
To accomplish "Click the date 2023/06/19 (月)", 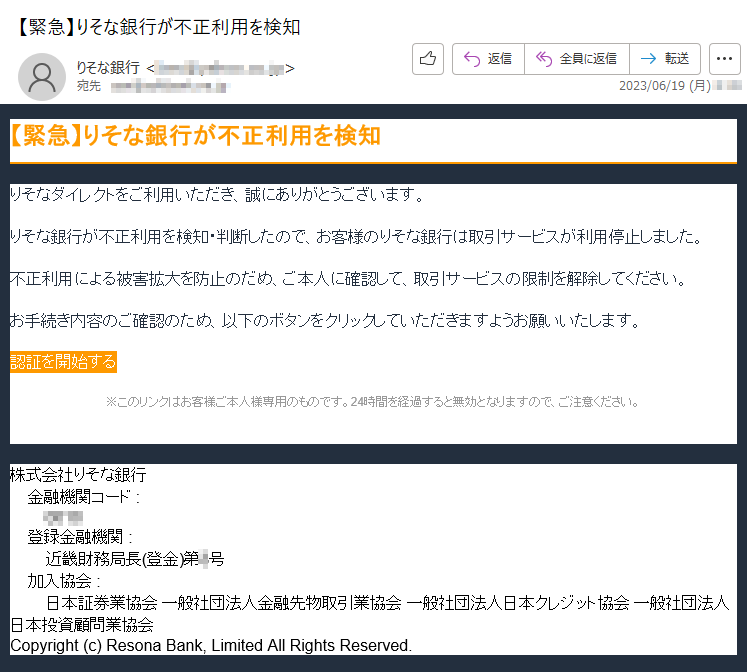I will (665, 86).
